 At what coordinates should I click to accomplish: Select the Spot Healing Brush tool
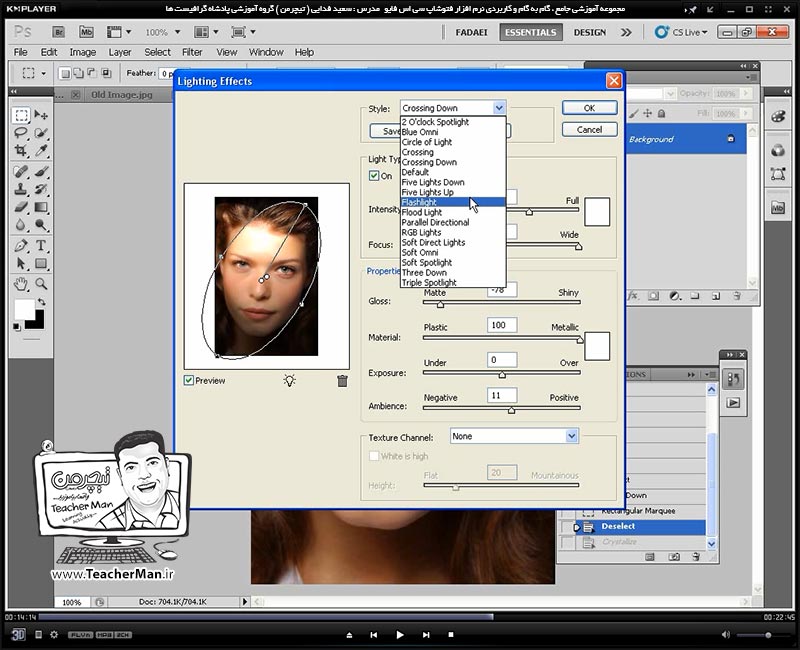coord(21,171)
